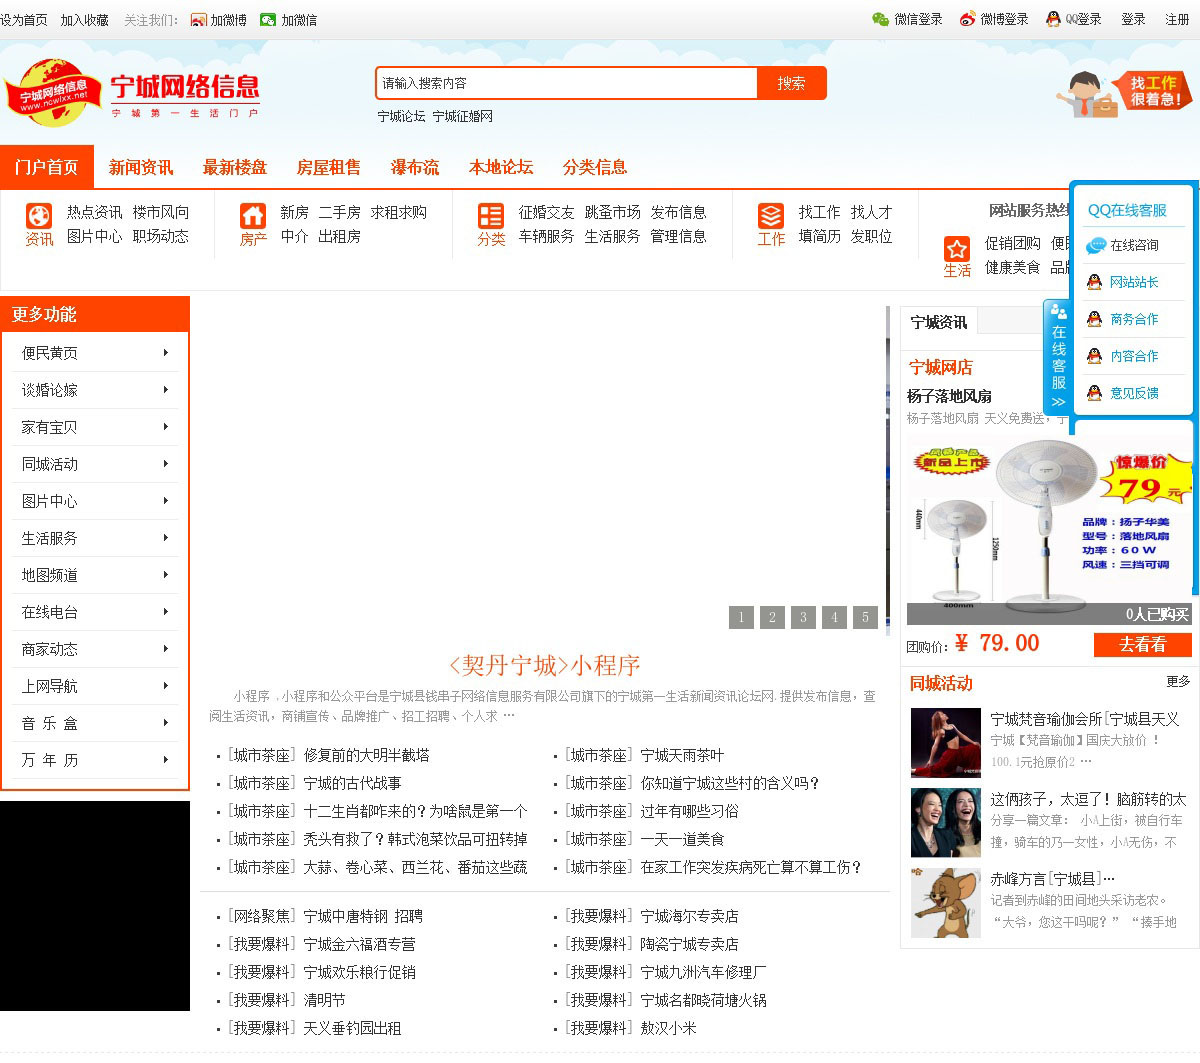Click the 找工作很着急 banner graphic
The height and width of the screenshot is (1063, 1200).
point(1125,93)
